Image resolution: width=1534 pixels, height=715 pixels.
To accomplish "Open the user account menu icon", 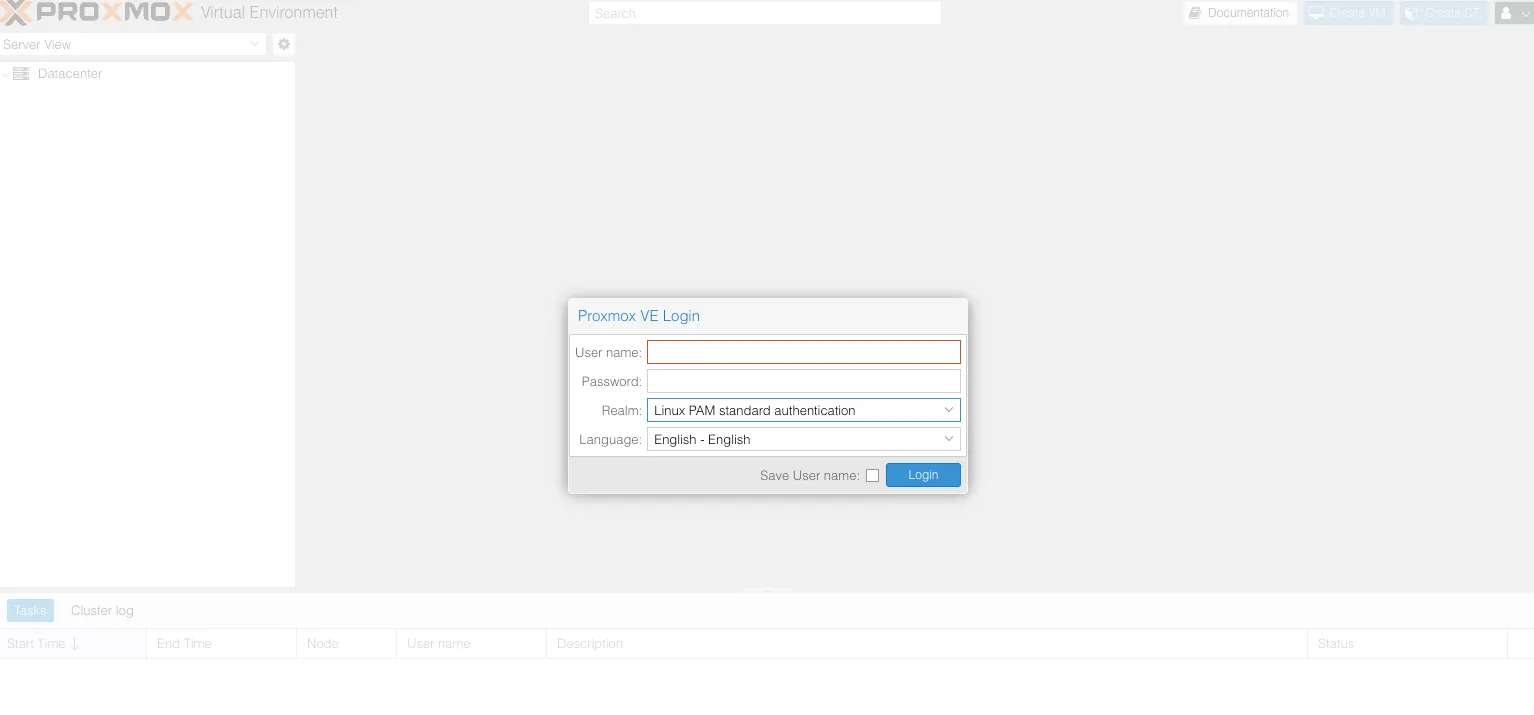I will [x=1508, y=12].
